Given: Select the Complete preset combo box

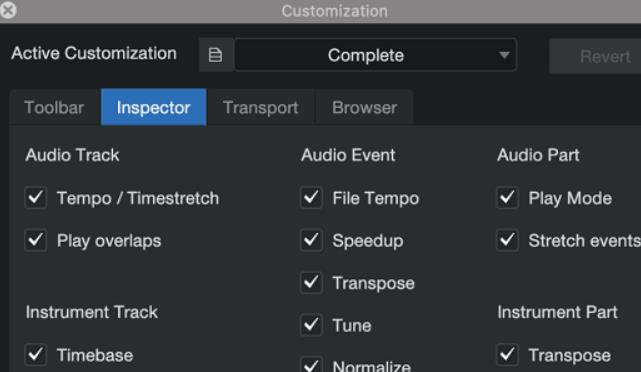Looking at the screenshot, I should (376, 55).
